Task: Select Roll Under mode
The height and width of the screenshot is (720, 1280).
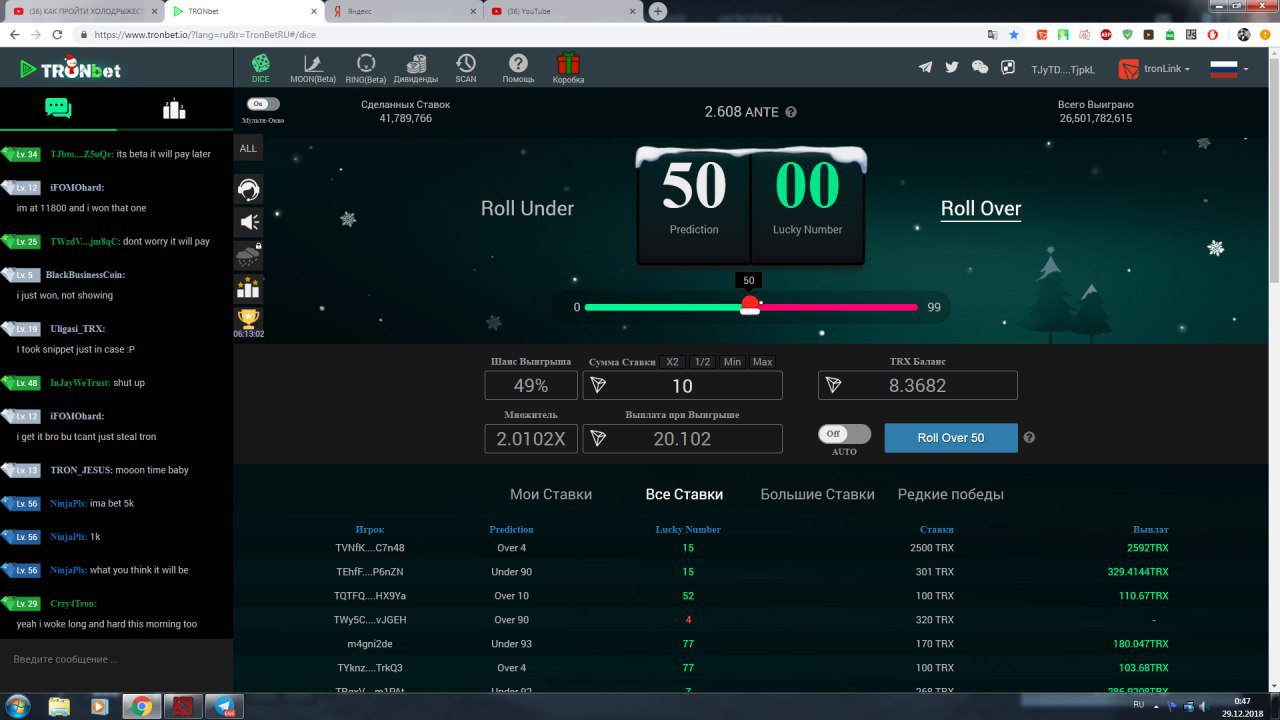Action: (527, 208)
